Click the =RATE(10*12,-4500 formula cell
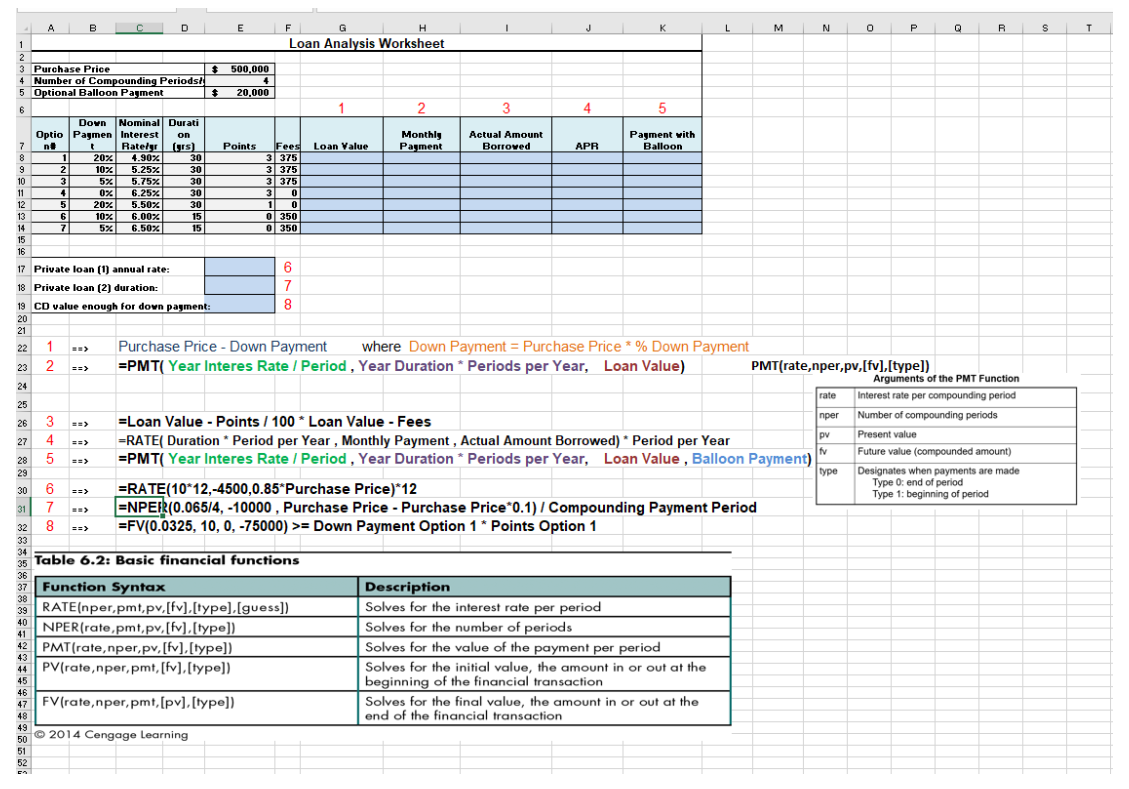Viewport: 1129px width, 789px height. pos(267,490)
